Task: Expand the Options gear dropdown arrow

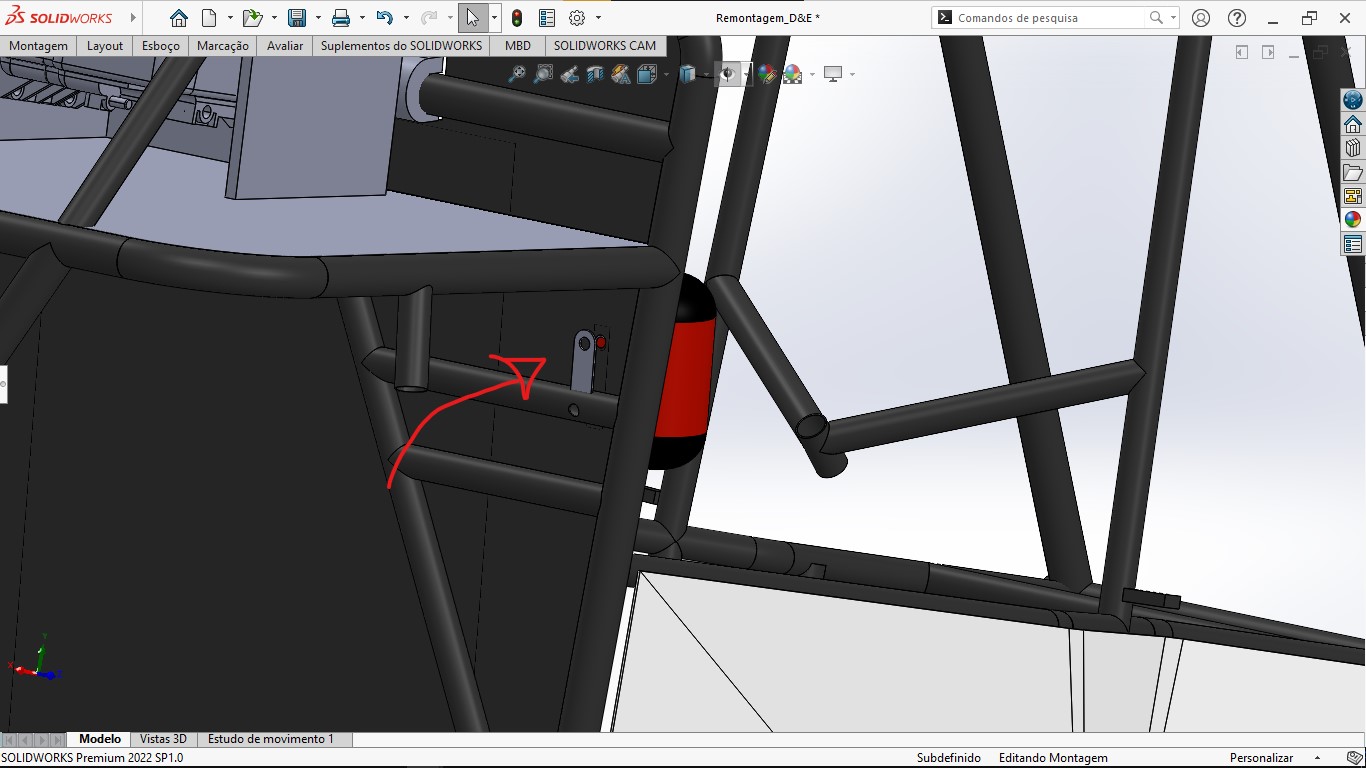Action: click(x=598, y=18)
